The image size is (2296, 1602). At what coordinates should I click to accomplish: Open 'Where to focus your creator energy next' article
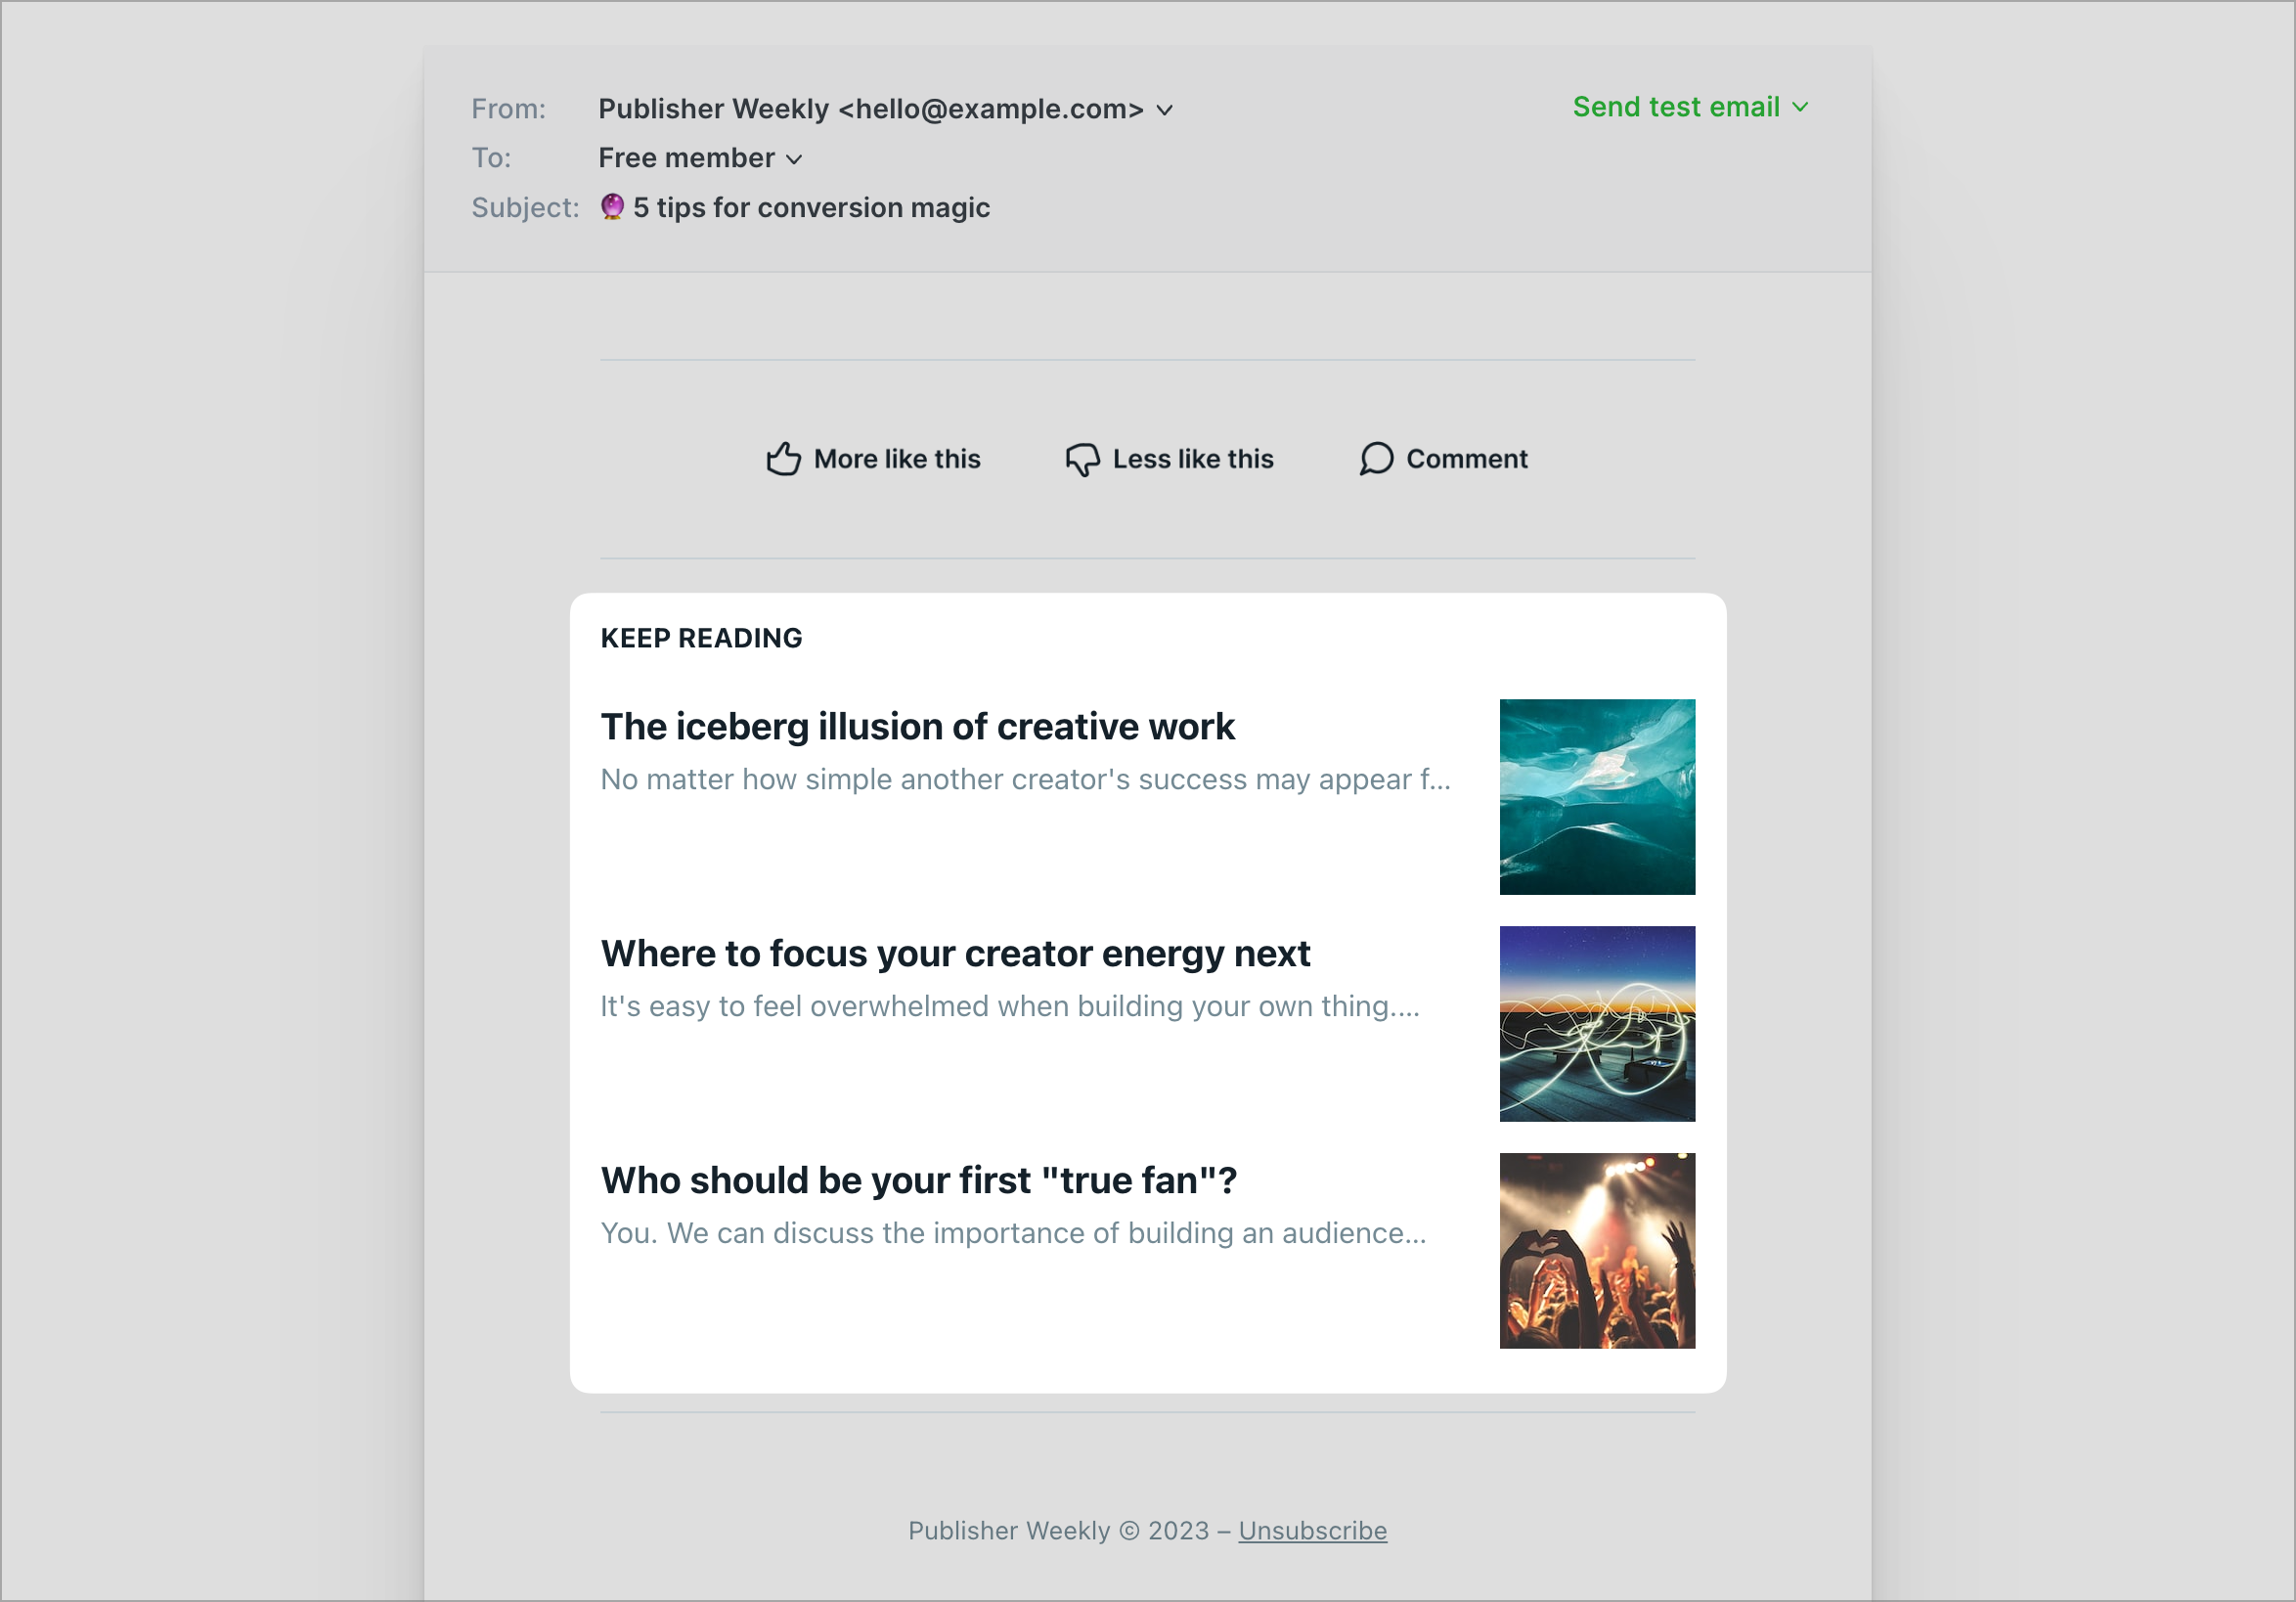[956, 953]
